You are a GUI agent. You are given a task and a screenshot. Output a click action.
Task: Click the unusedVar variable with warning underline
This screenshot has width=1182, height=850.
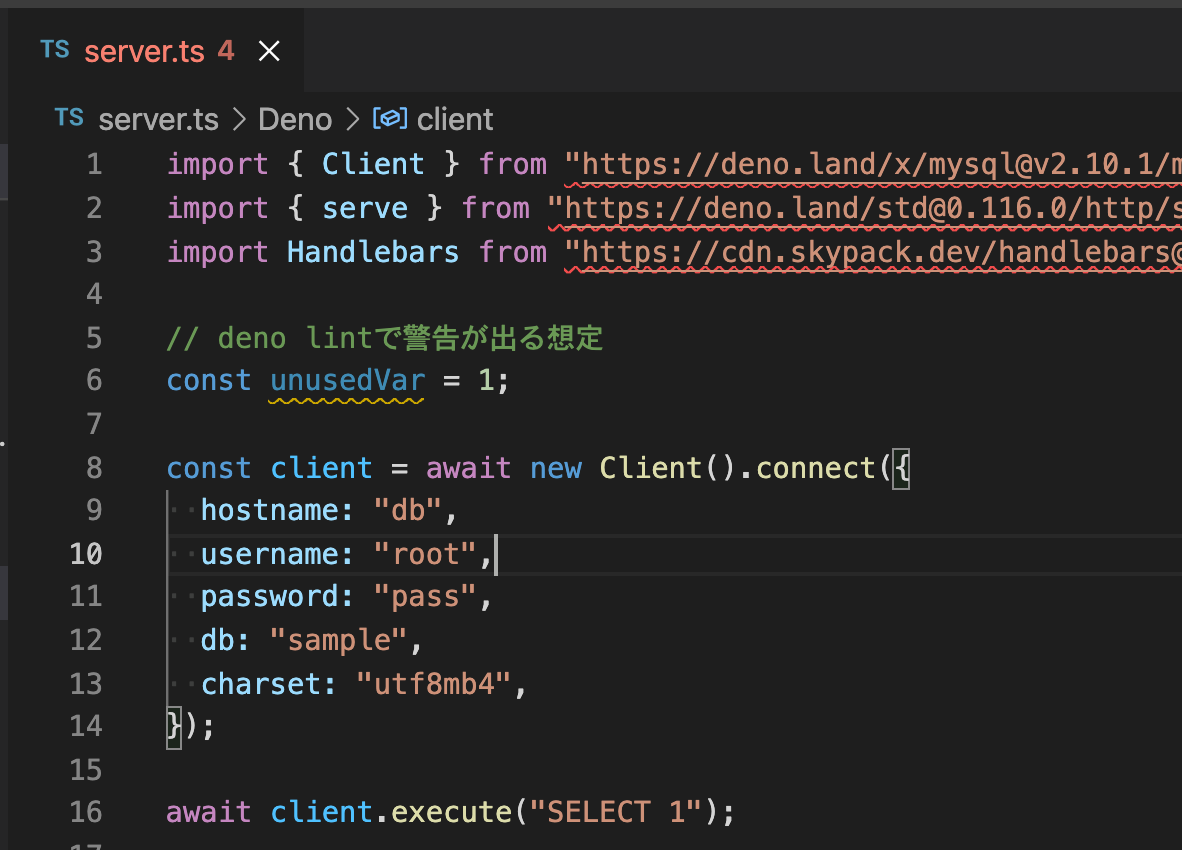(x=348, y=381)
